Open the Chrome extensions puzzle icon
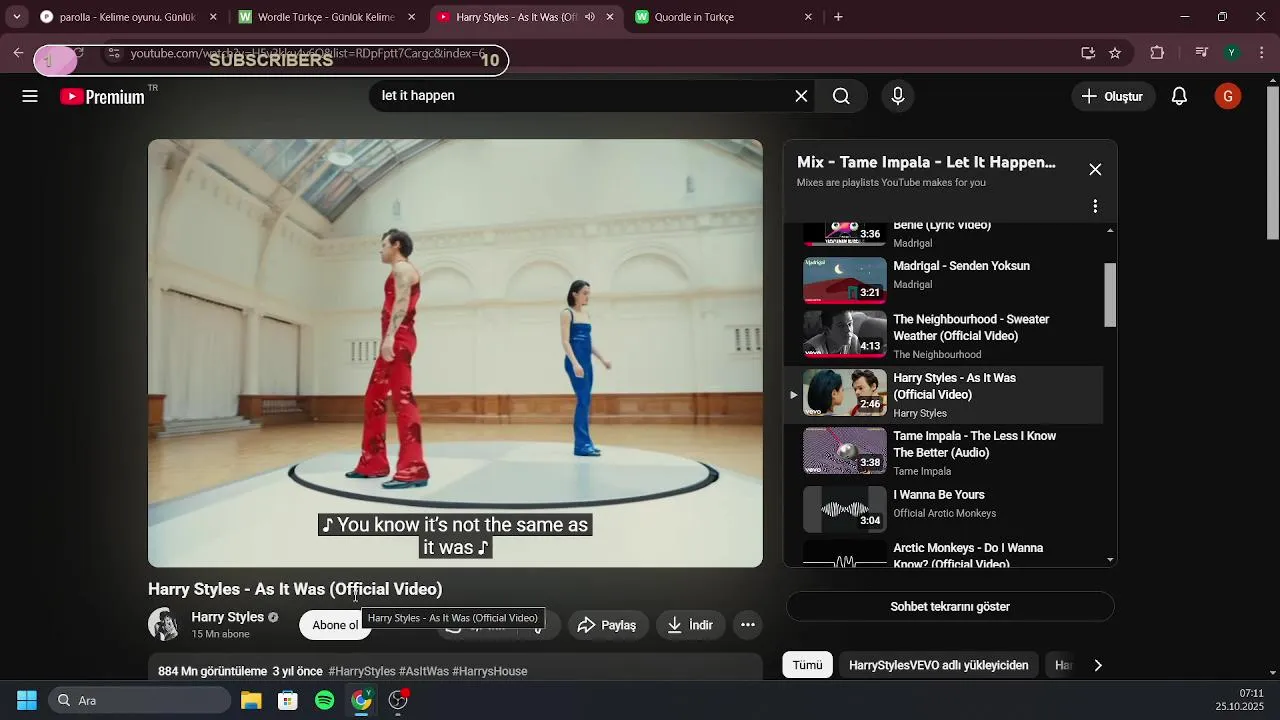 (x=1157, y=53)
